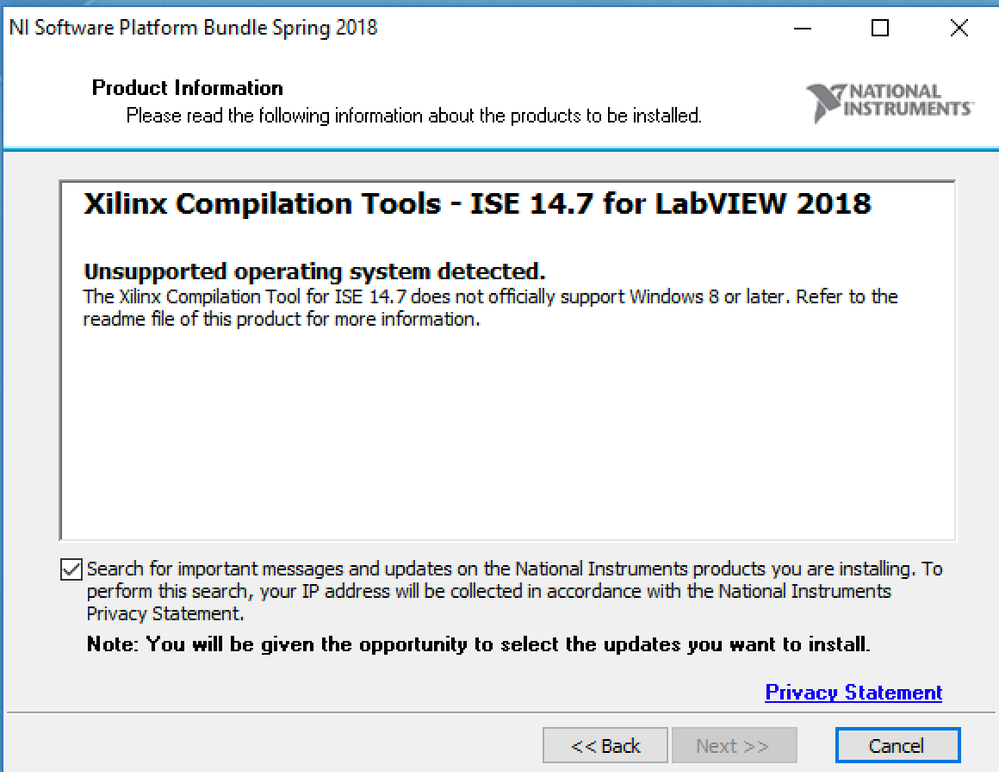
Task: Click 'Unsupported operating system detected.' text
Action: 315,272
